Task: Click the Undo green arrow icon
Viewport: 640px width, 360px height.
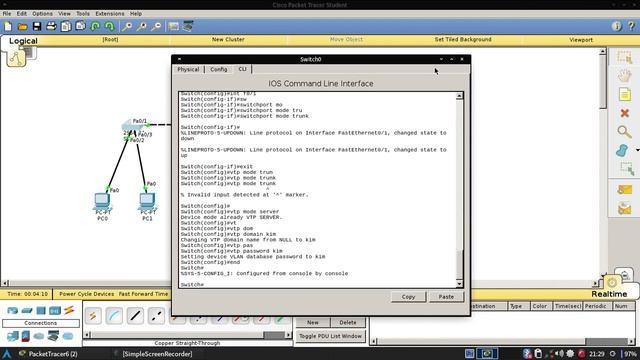Action: click(95, 27)
